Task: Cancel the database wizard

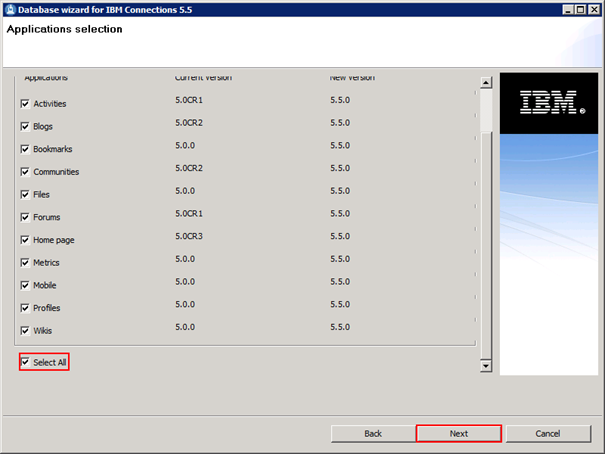Action: [547, 434]
